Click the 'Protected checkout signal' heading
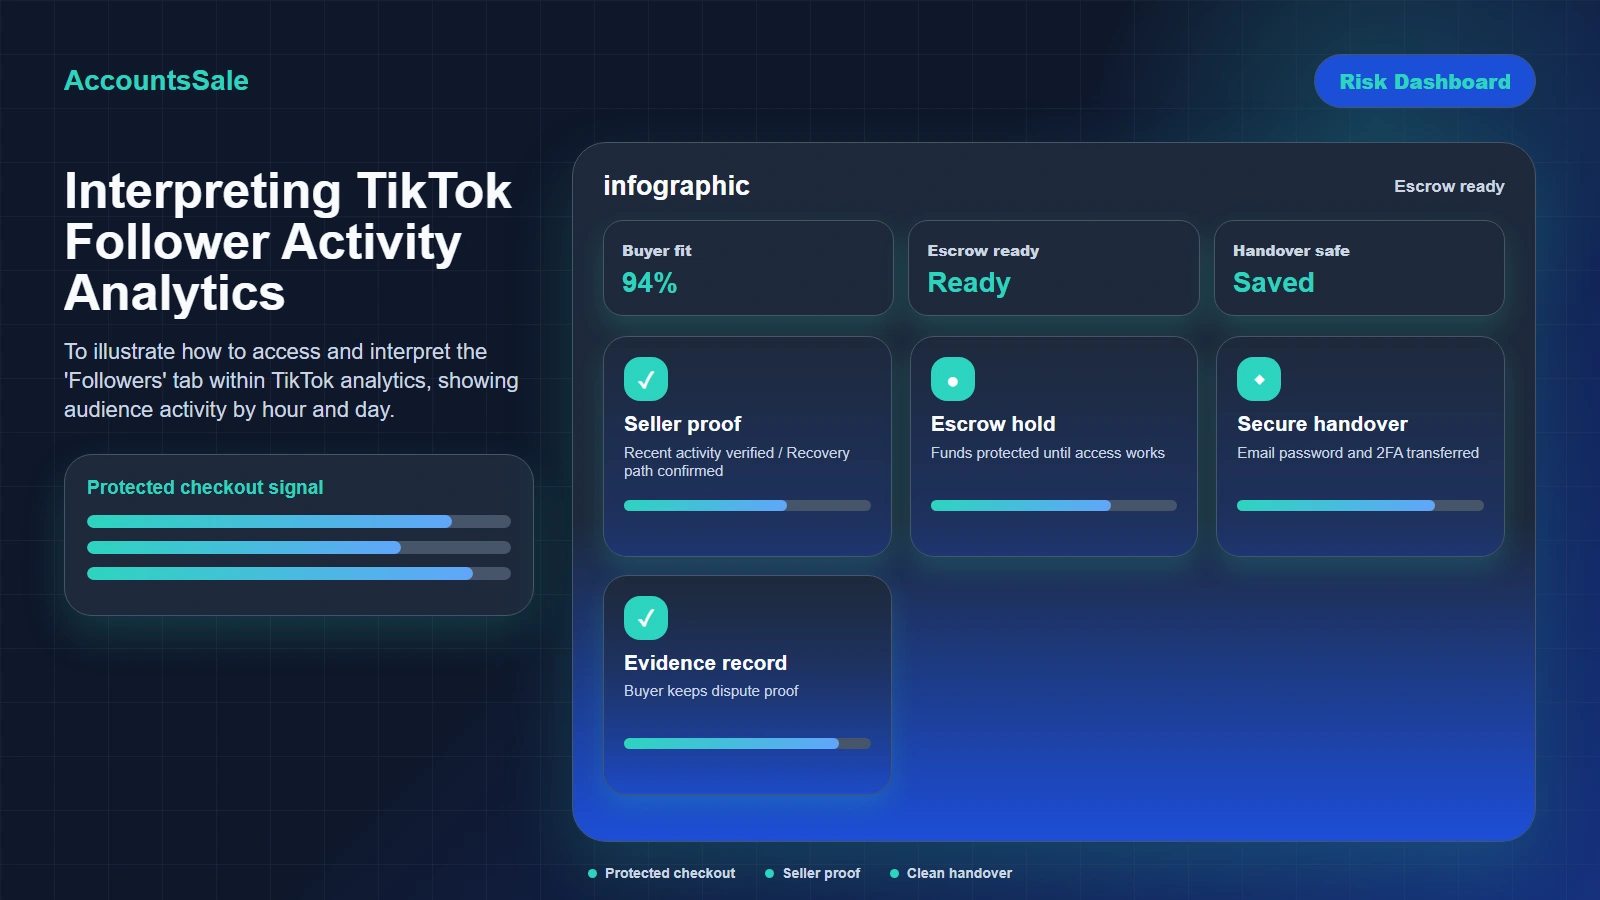Viewport: 1600px width, 900px height. (x=205, y=487)
